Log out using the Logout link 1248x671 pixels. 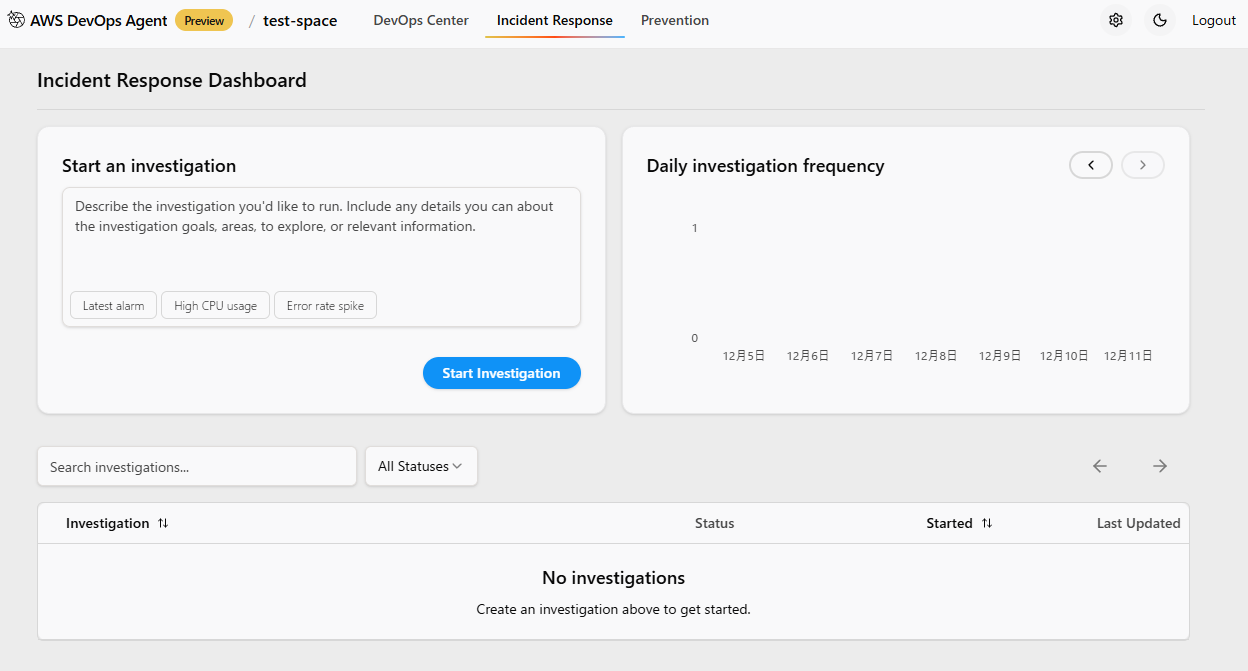pos(1214,20)
